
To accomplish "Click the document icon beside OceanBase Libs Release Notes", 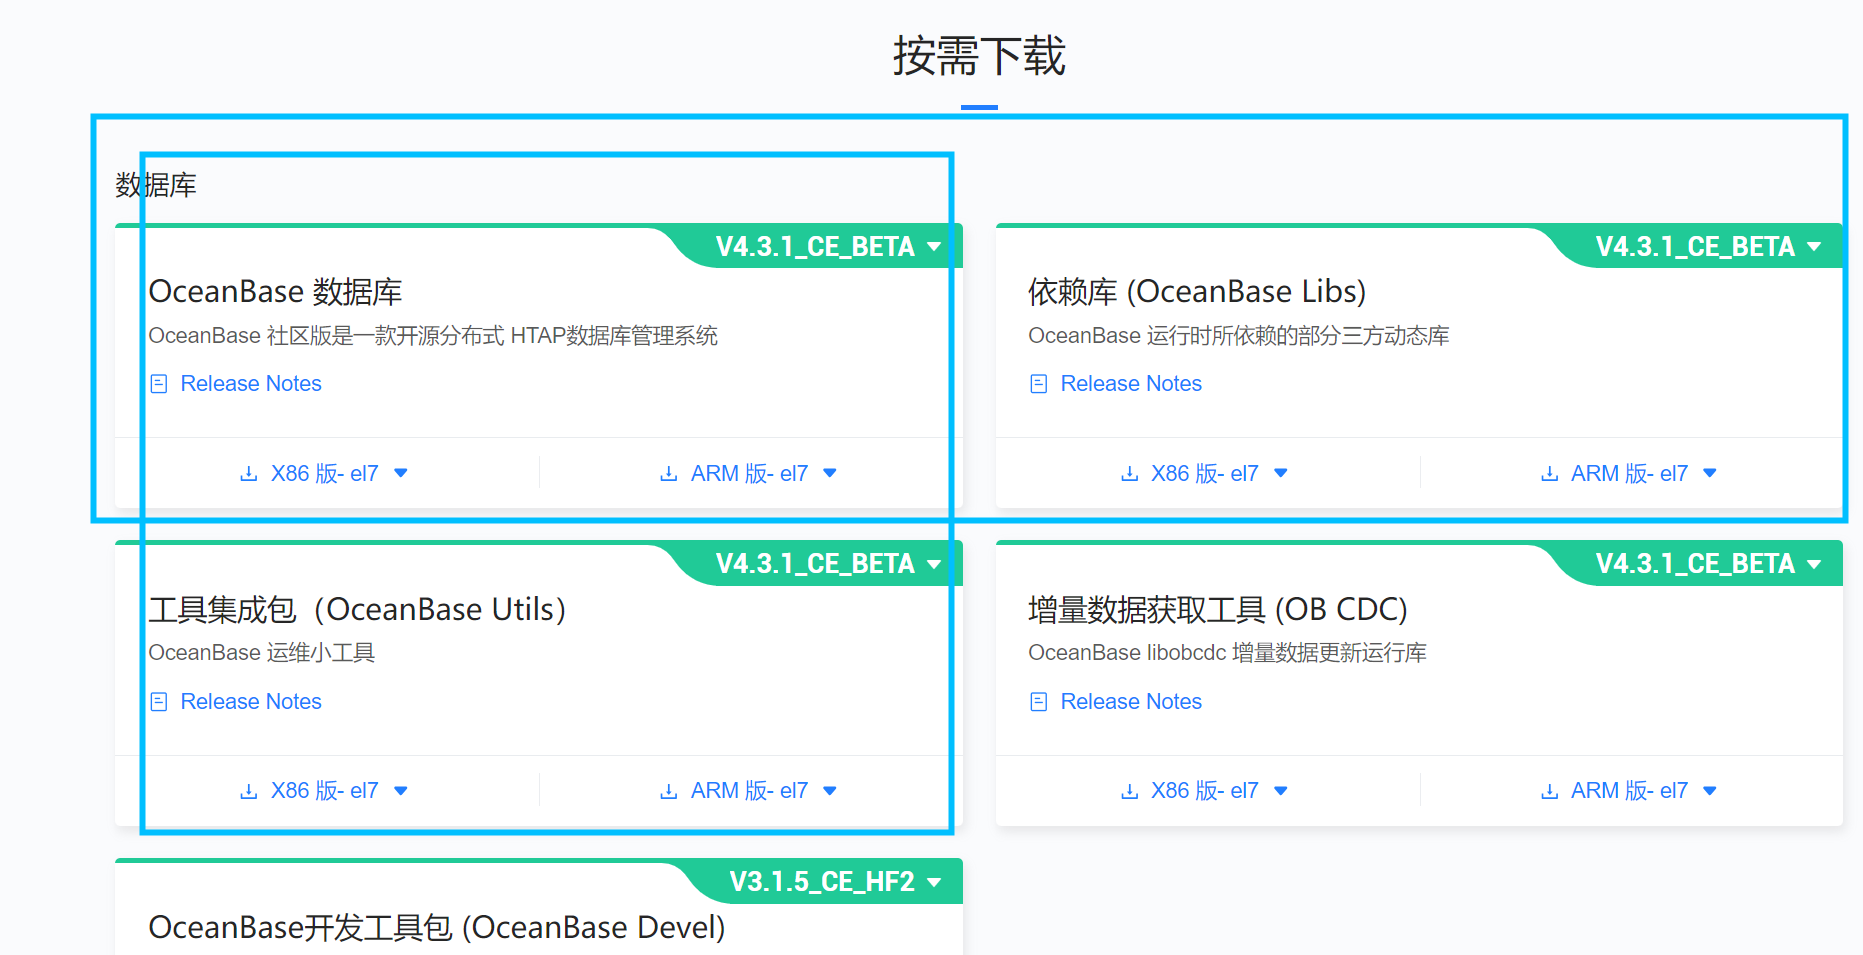I will click(x=1039, y=384).
